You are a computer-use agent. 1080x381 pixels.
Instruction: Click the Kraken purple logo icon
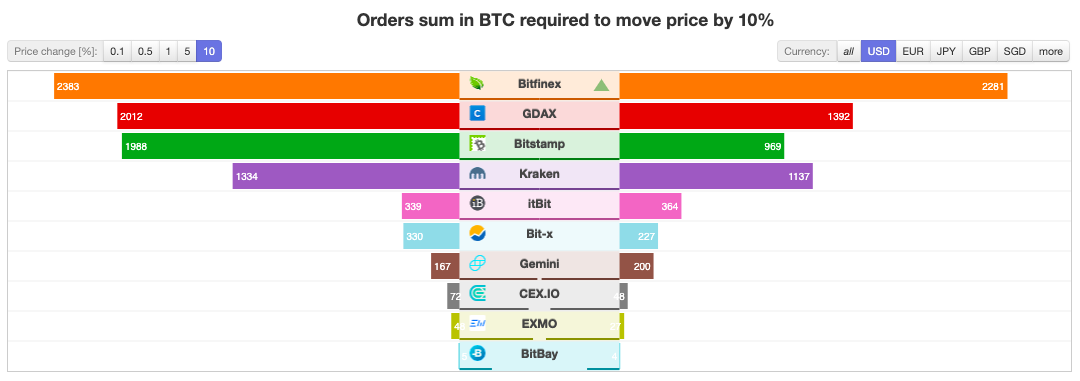[477, 174]
